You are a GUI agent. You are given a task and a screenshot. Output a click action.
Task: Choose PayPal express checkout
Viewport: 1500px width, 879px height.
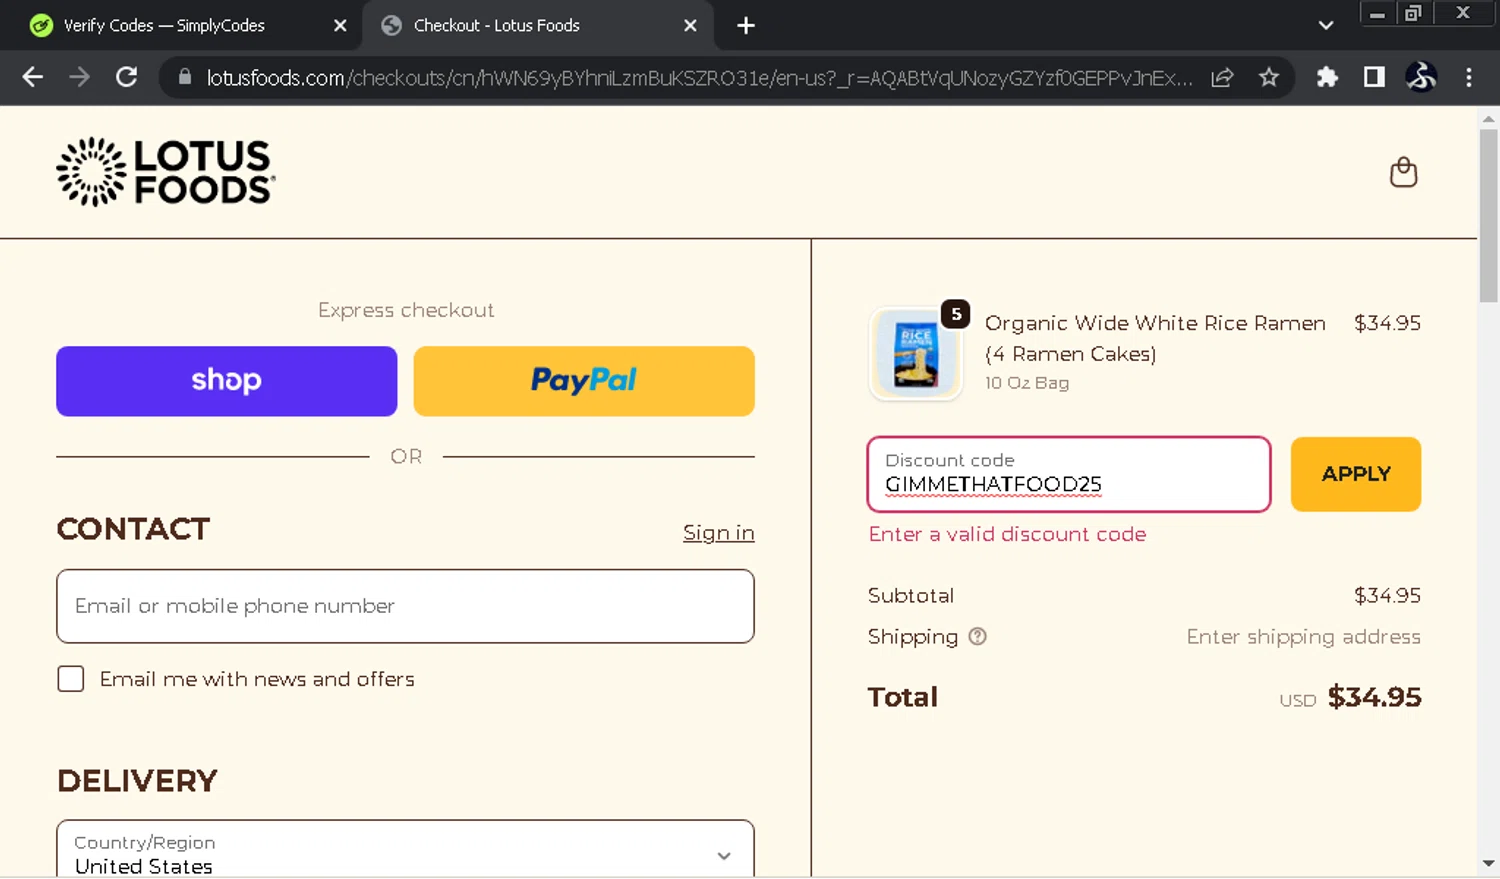pos(584,381)
